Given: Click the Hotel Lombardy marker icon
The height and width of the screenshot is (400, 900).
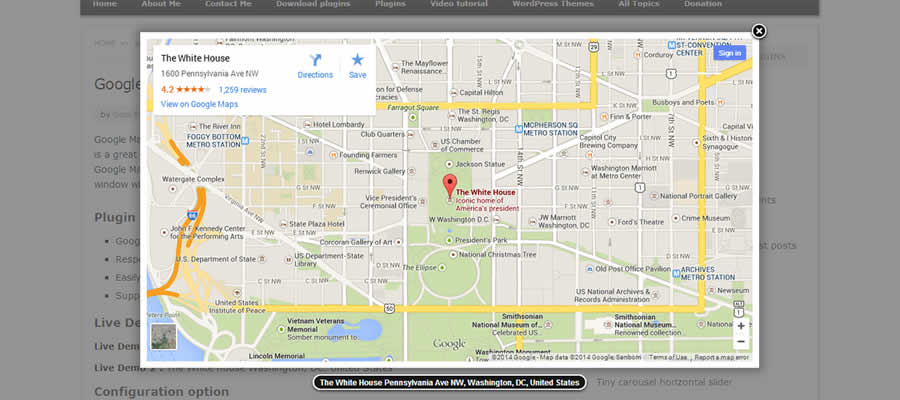Looking at the screenshot, I should (x=308, y=124).
